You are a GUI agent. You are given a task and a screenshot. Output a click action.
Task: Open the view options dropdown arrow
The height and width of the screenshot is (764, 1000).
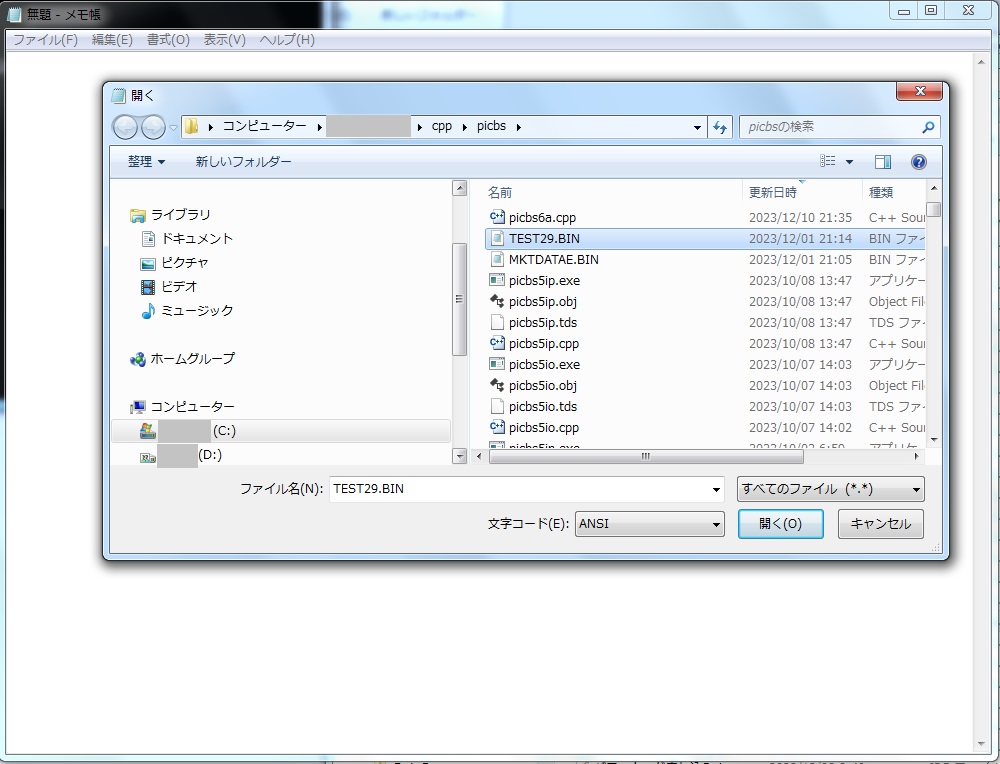coord(849,162)
